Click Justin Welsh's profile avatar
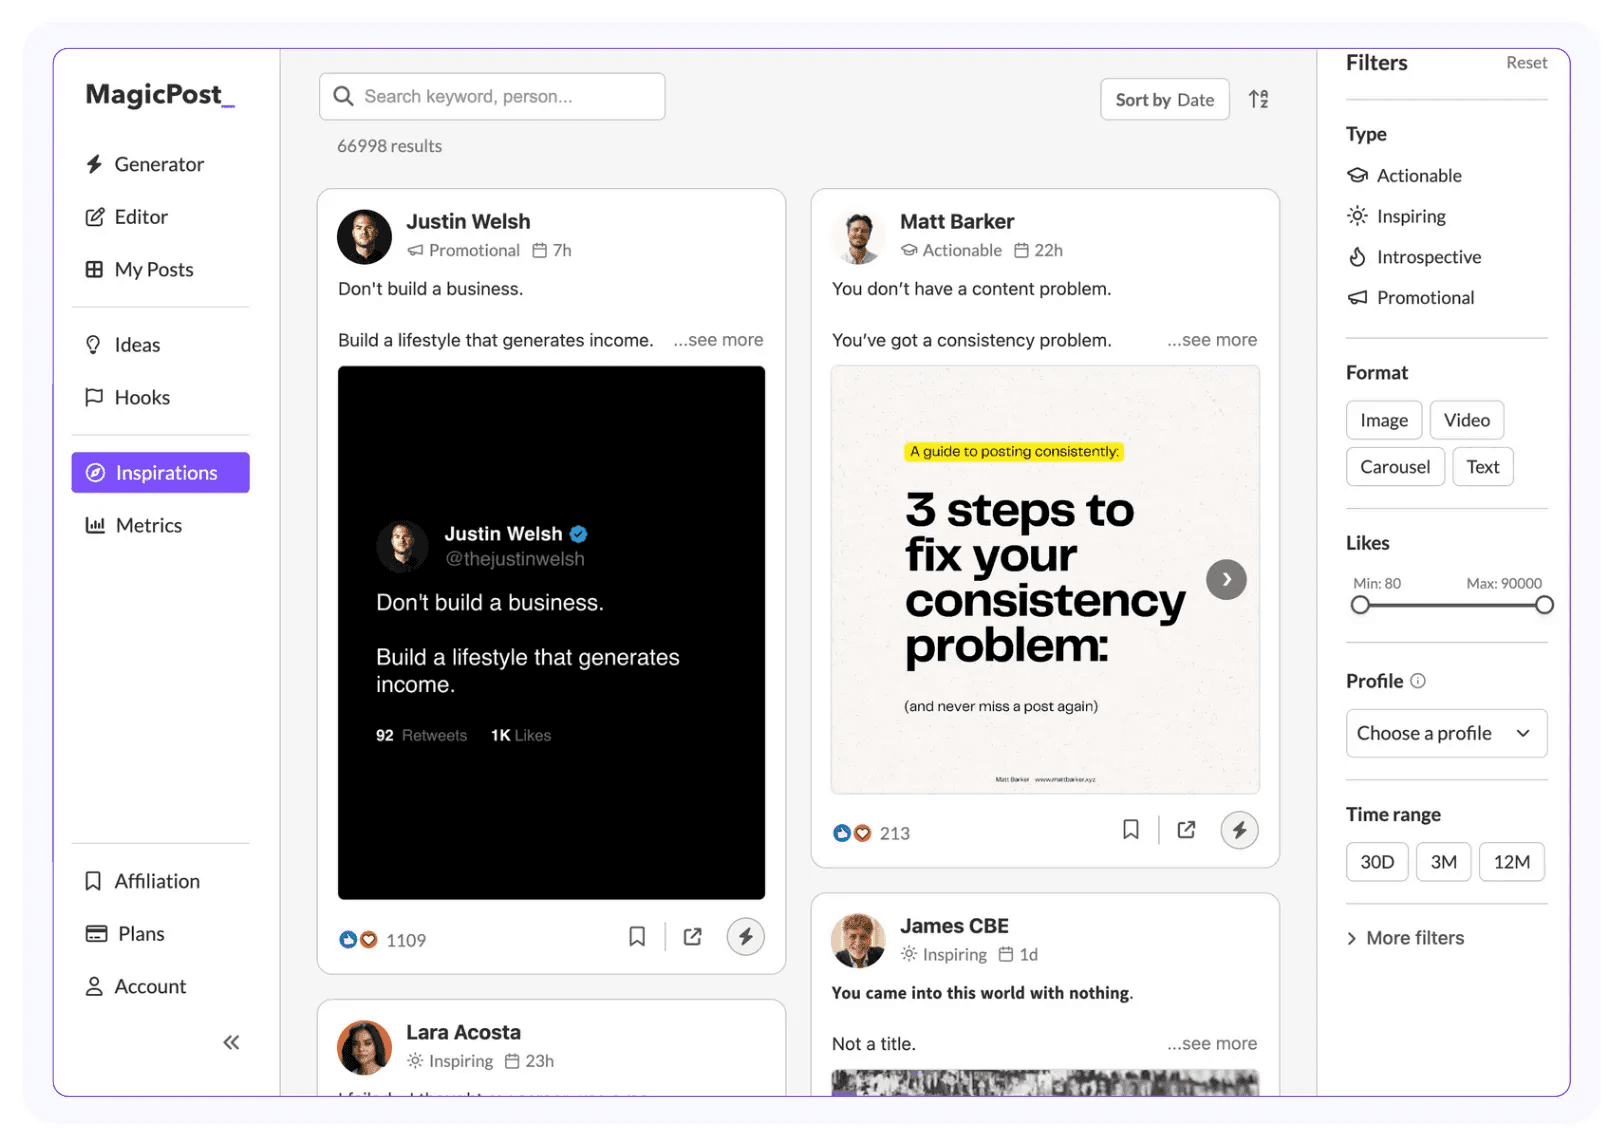 [x=364, y=237]
